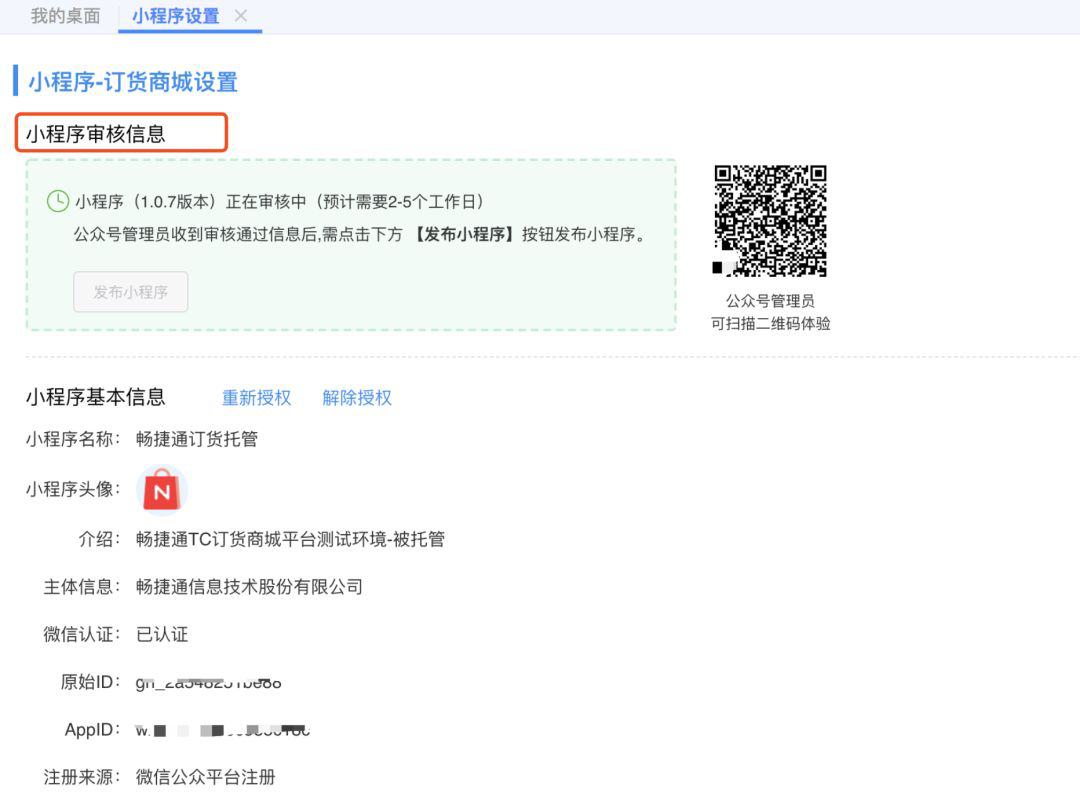Click the 原始ID value
1080x812 pixels.
[x=209, y=683]
